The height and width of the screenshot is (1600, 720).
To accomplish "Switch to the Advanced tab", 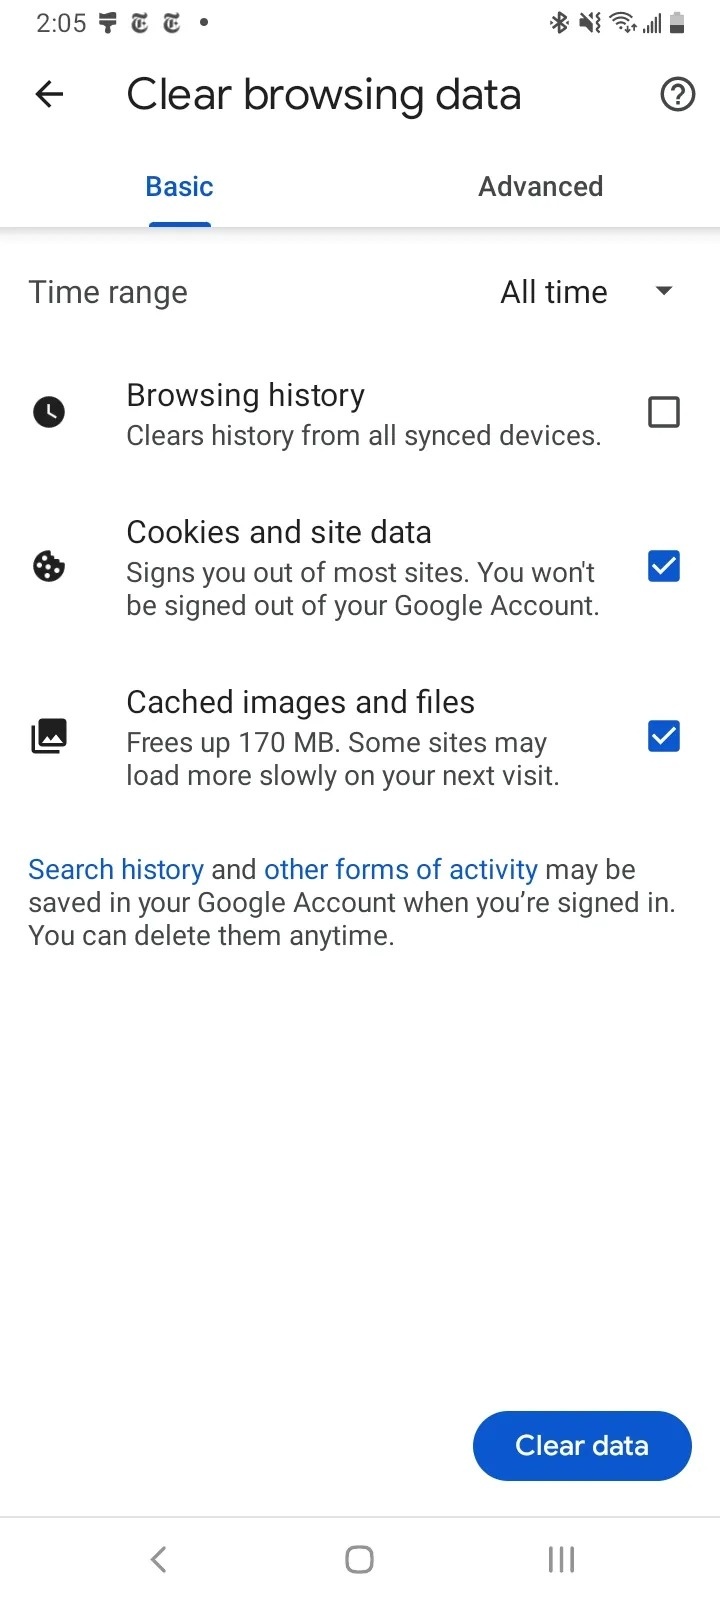I will 540,186.
